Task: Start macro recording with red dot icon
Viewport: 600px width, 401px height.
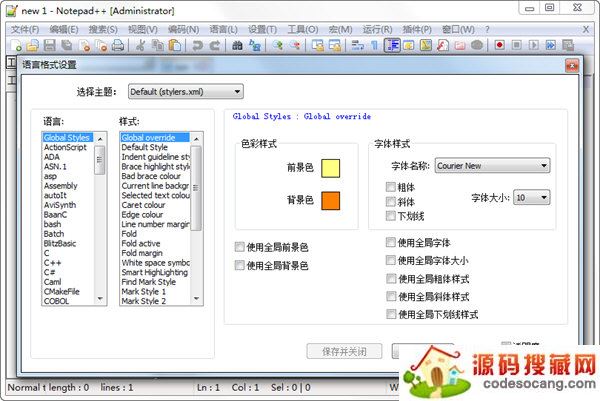Action: coord(499,45)
